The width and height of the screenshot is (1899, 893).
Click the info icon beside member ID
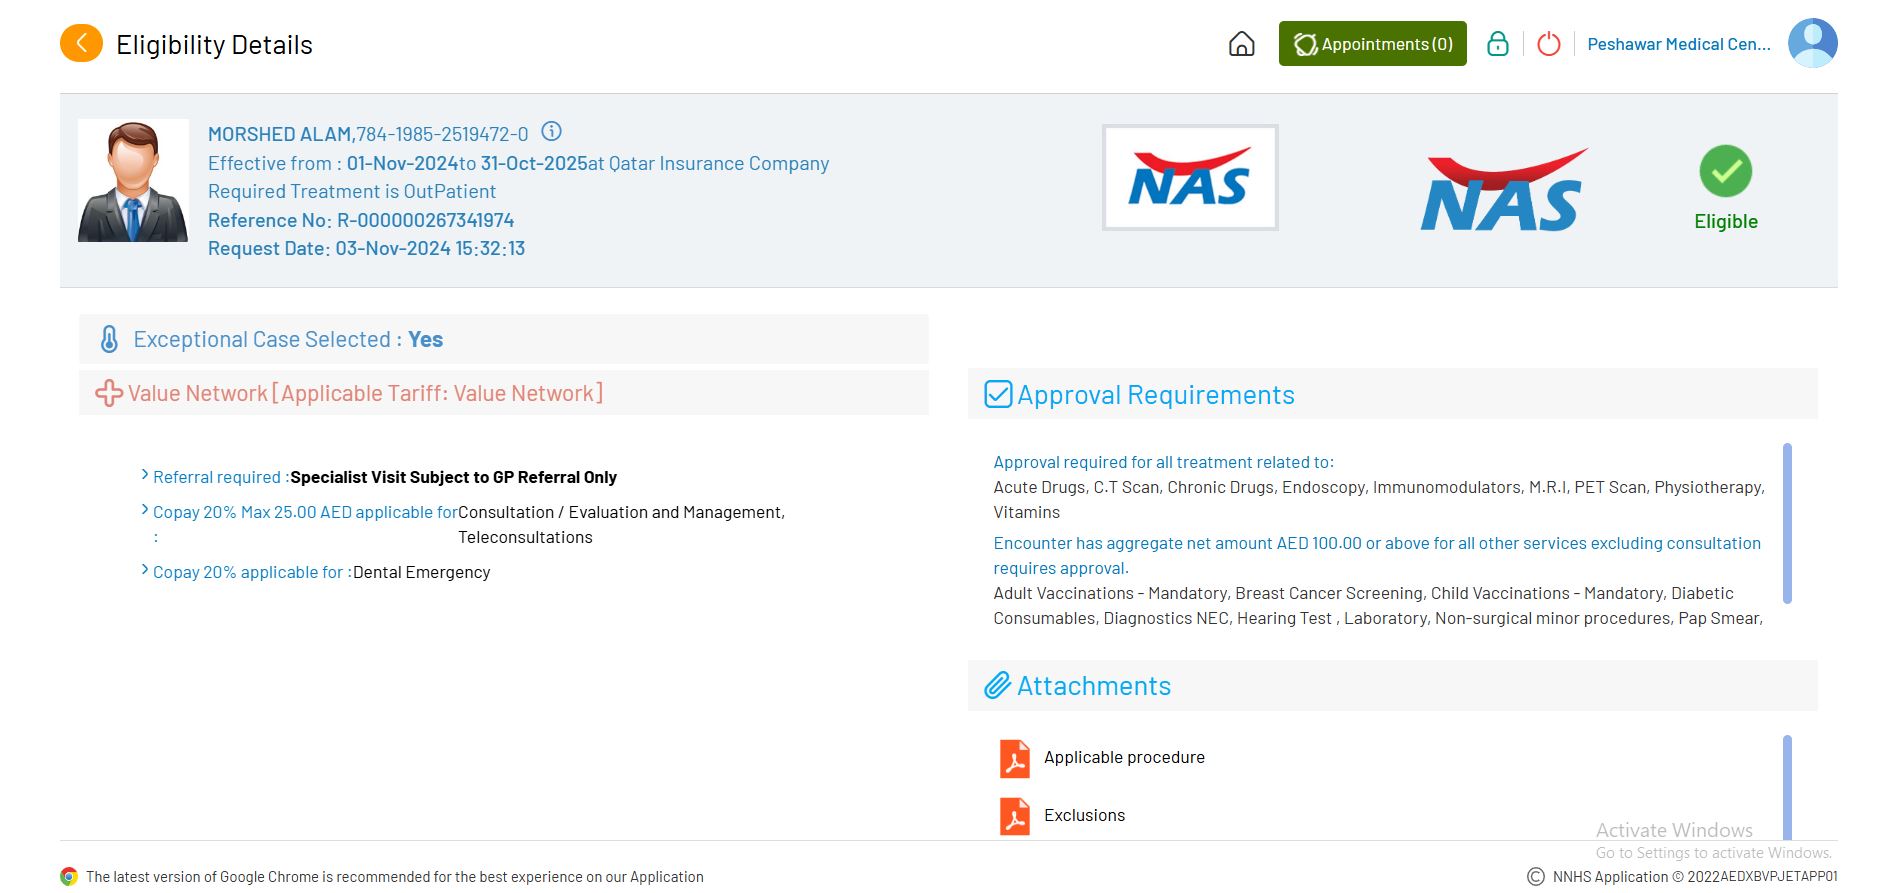click(551, 132)
